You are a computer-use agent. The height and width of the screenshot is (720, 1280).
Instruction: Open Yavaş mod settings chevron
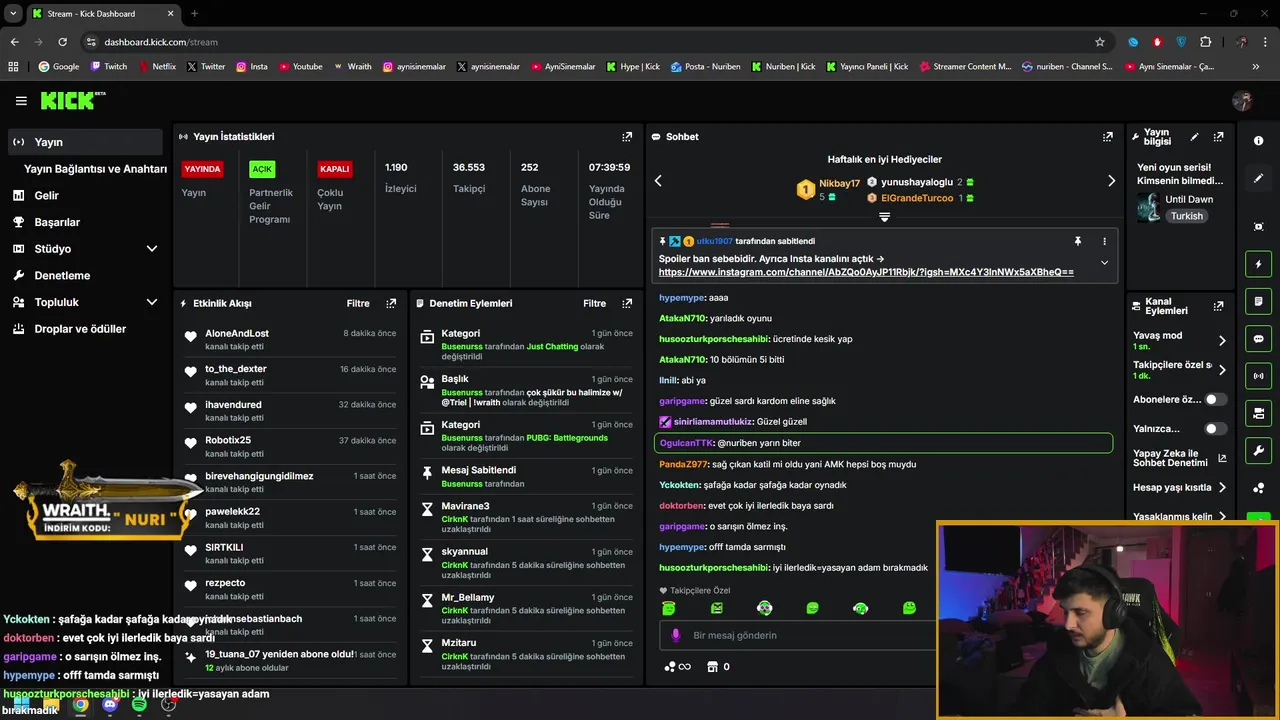coord(1222,340)
